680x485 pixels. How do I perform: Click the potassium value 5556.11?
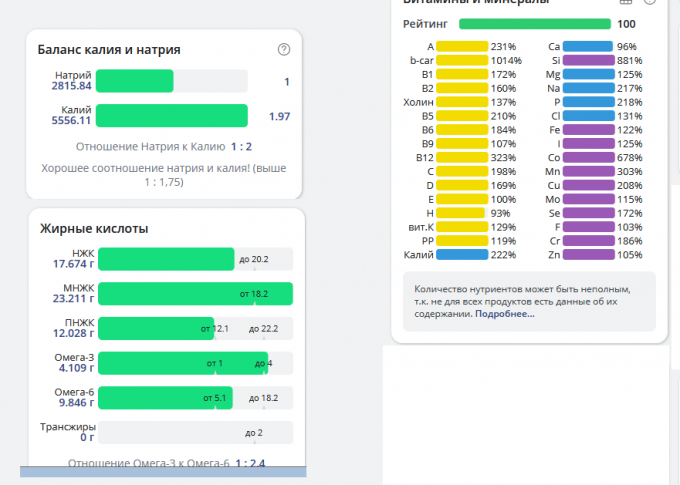[x=72, y=121]
